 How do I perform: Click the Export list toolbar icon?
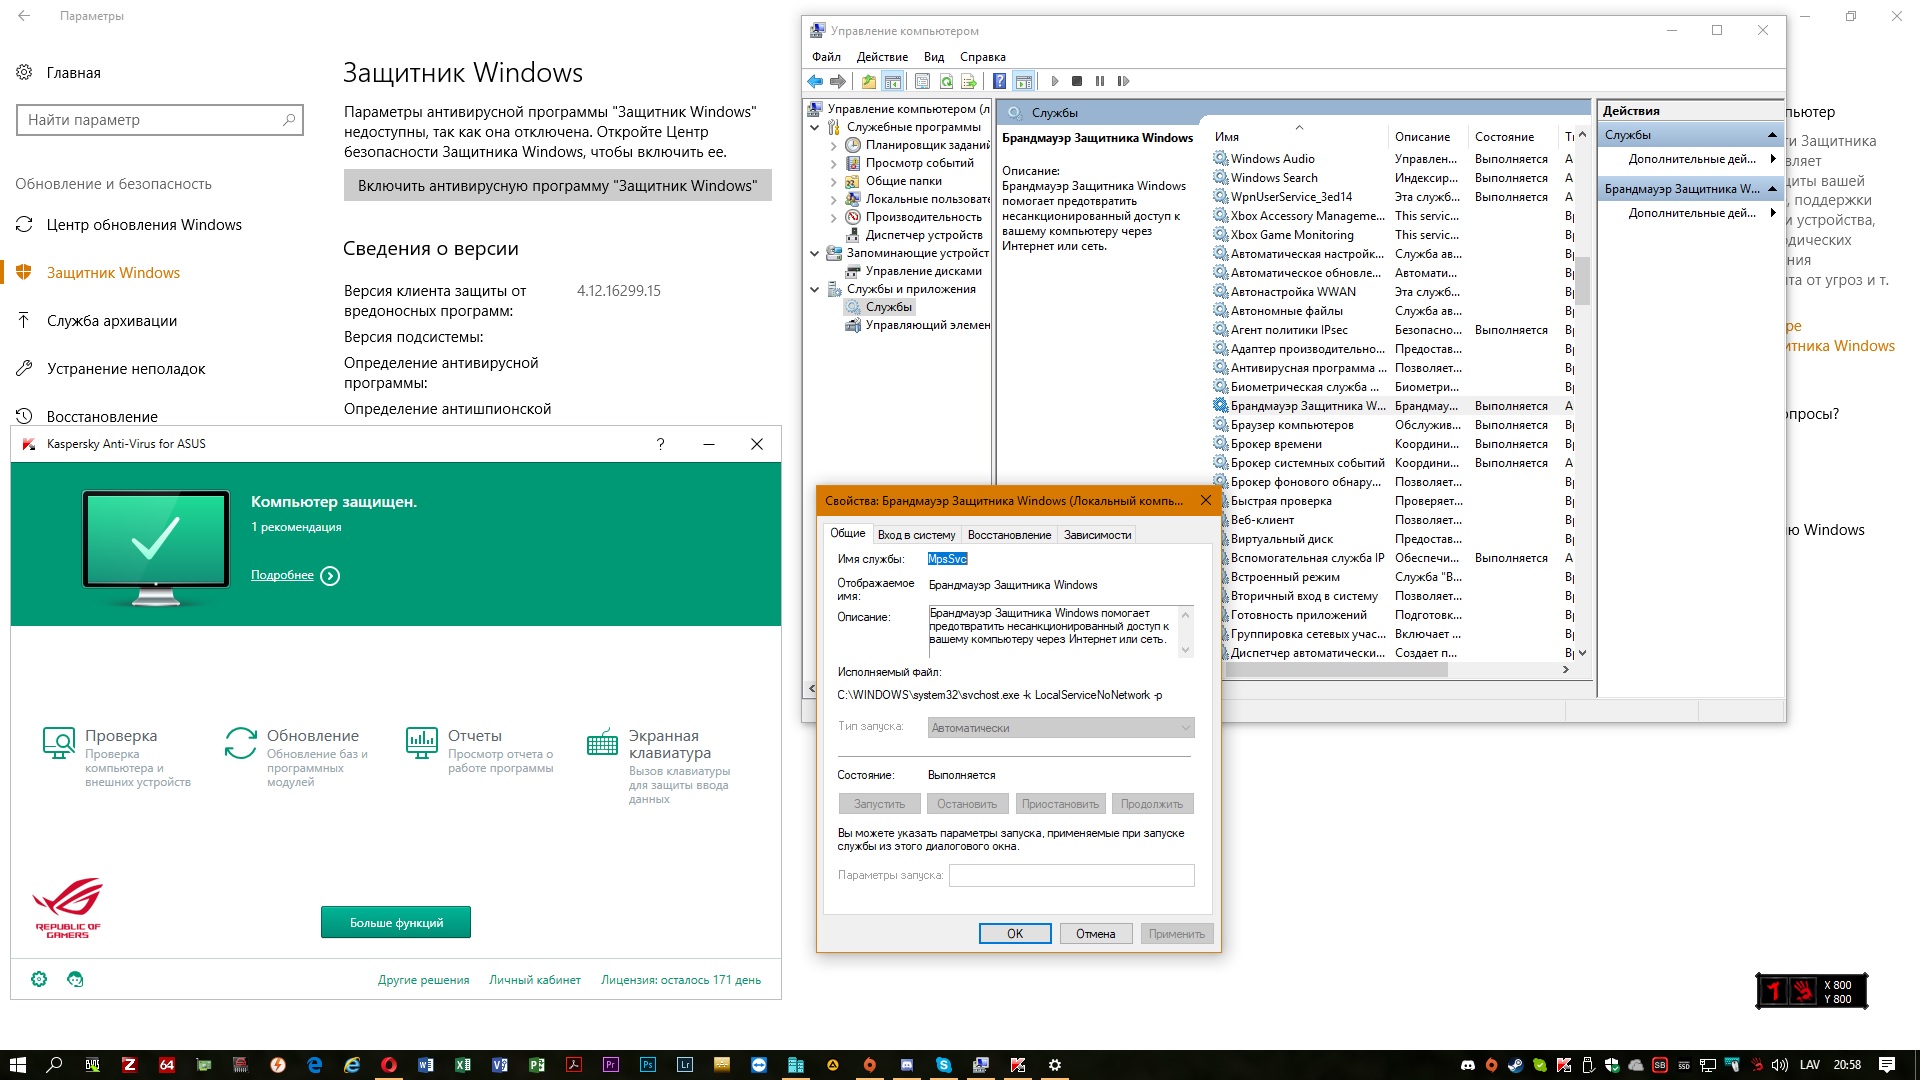[x=968, y=81]
